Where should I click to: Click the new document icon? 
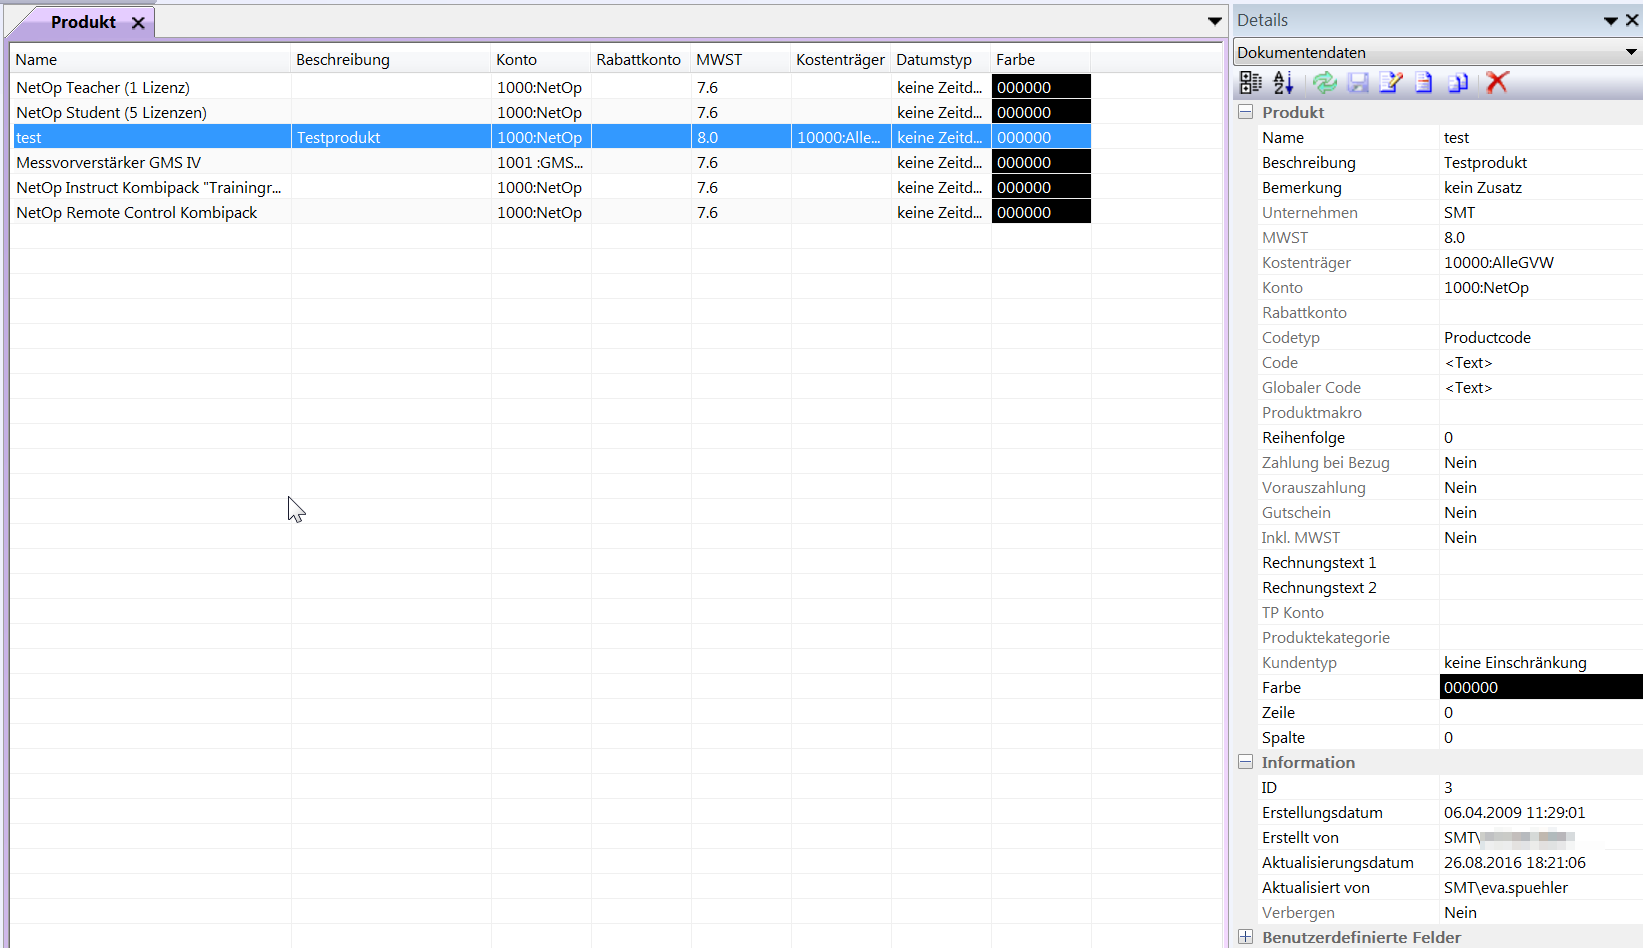pos(1424,83)
